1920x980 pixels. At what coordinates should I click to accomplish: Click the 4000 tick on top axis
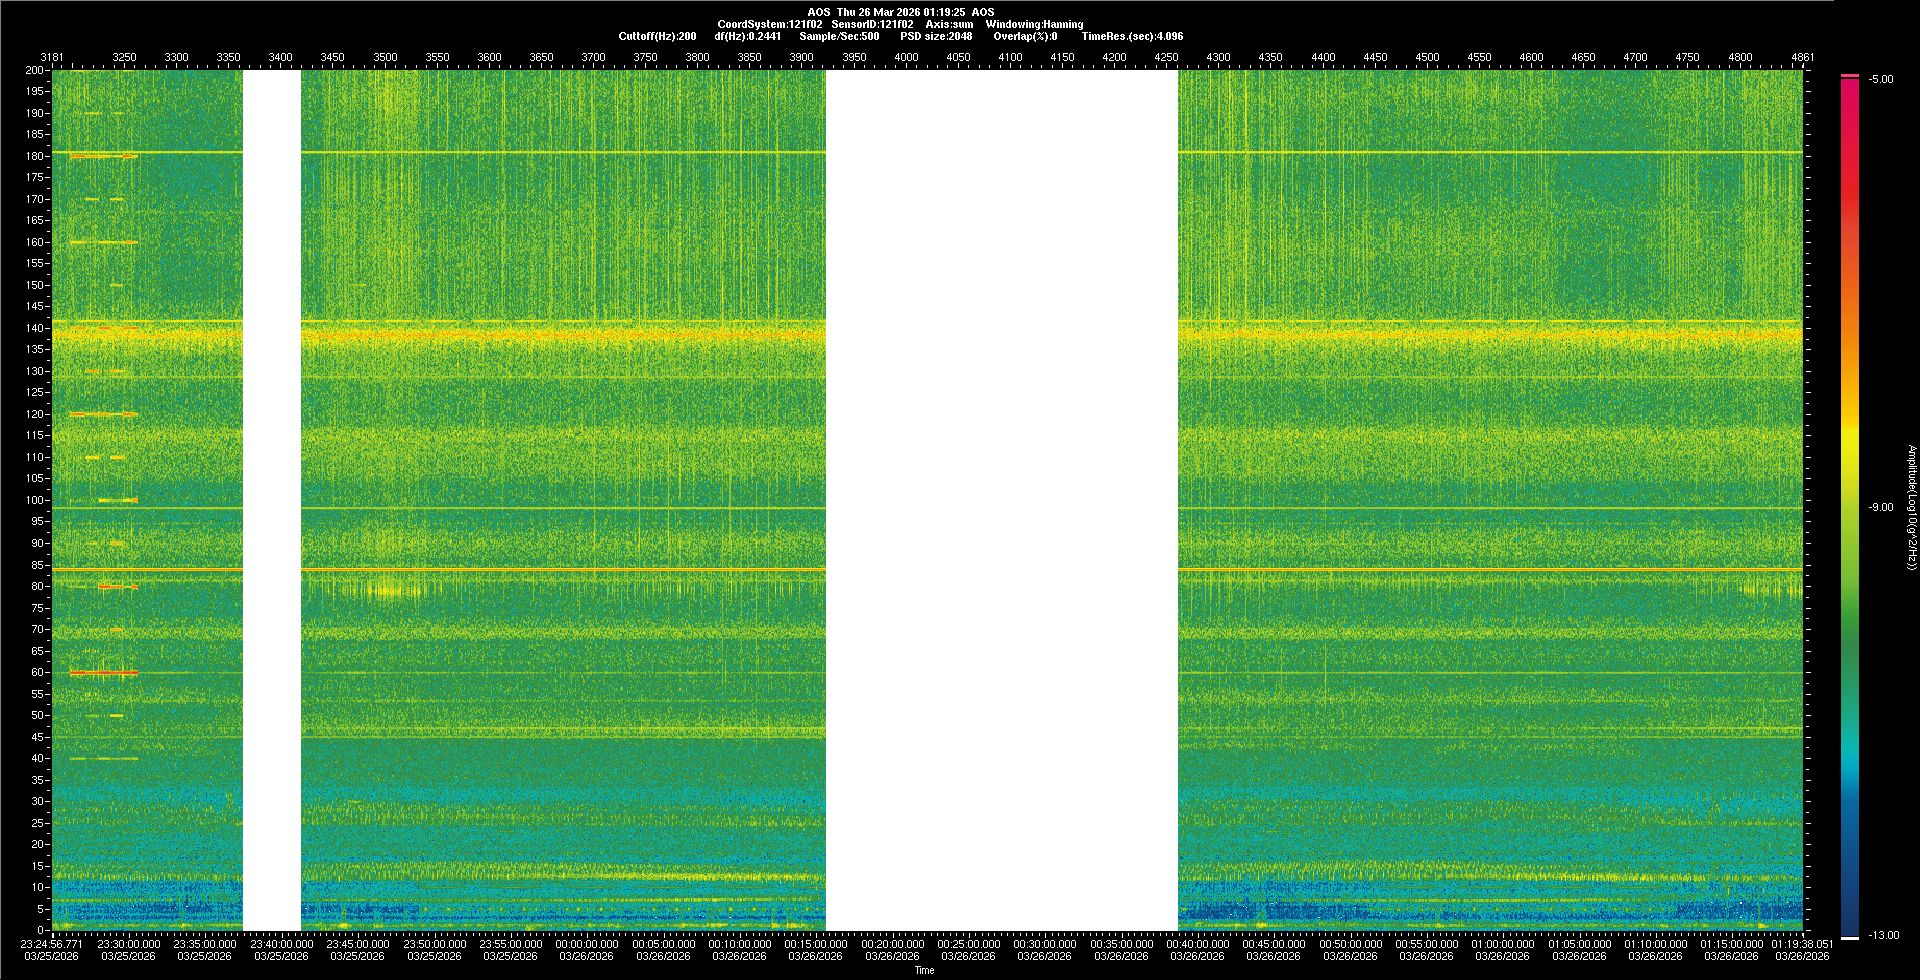tap(906, 58)
